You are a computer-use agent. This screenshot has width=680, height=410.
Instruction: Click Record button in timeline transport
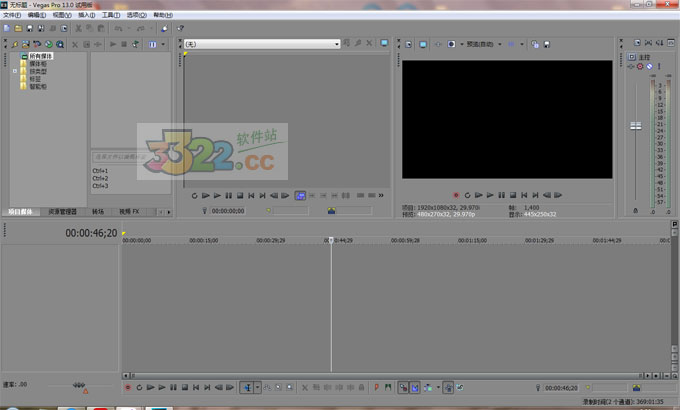[128, 387]
